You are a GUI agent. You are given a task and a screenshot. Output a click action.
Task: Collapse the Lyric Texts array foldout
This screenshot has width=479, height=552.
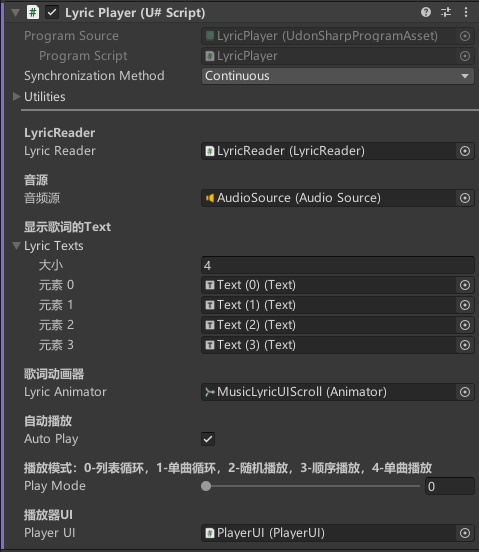coord(16,246)
